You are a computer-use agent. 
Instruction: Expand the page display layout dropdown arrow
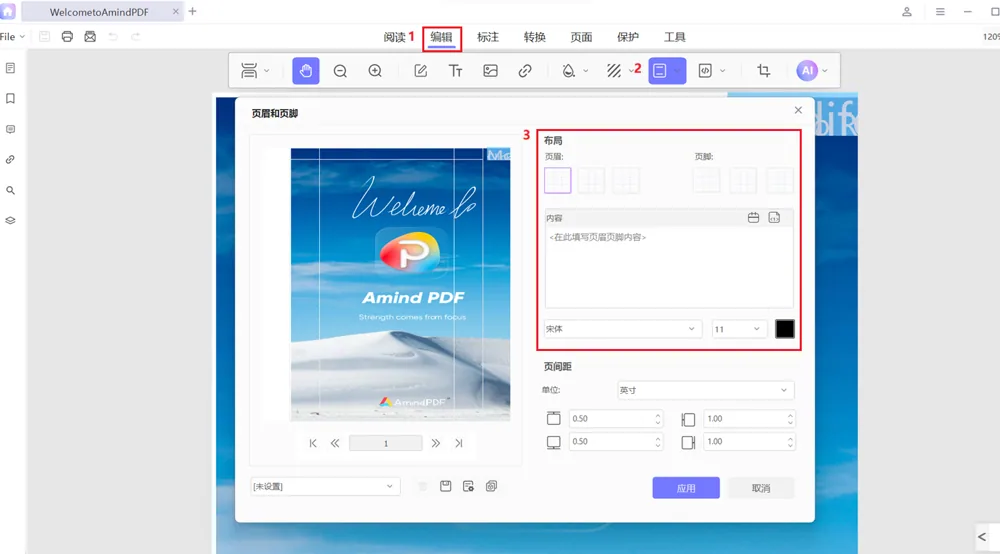(267, 71)
